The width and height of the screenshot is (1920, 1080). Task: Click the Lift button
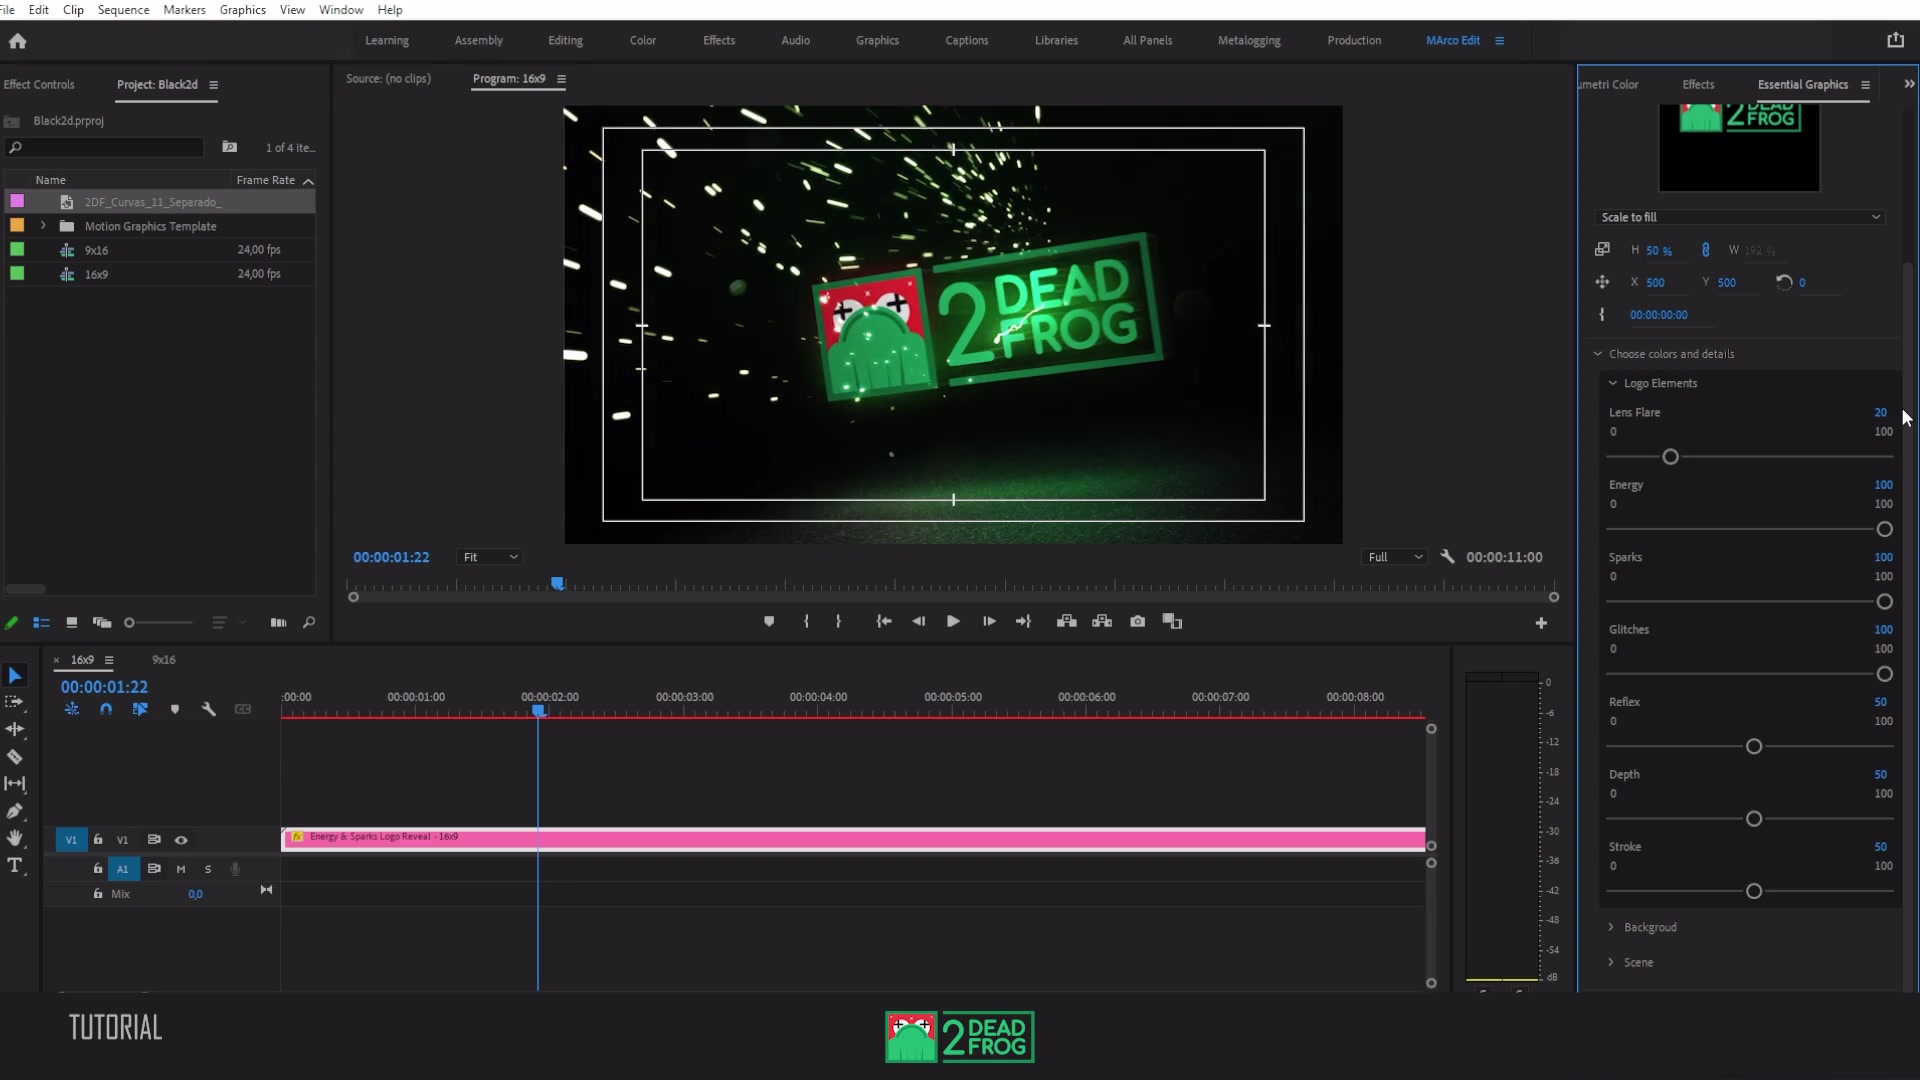point(1067,622)
